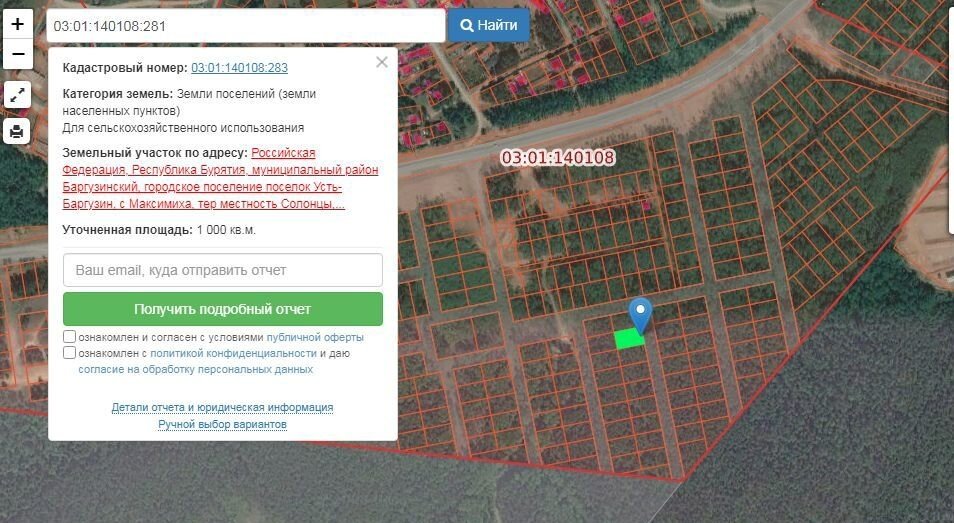Expand Детали отчета и юридическая информация
954x523 pixels.
point(222,408)
